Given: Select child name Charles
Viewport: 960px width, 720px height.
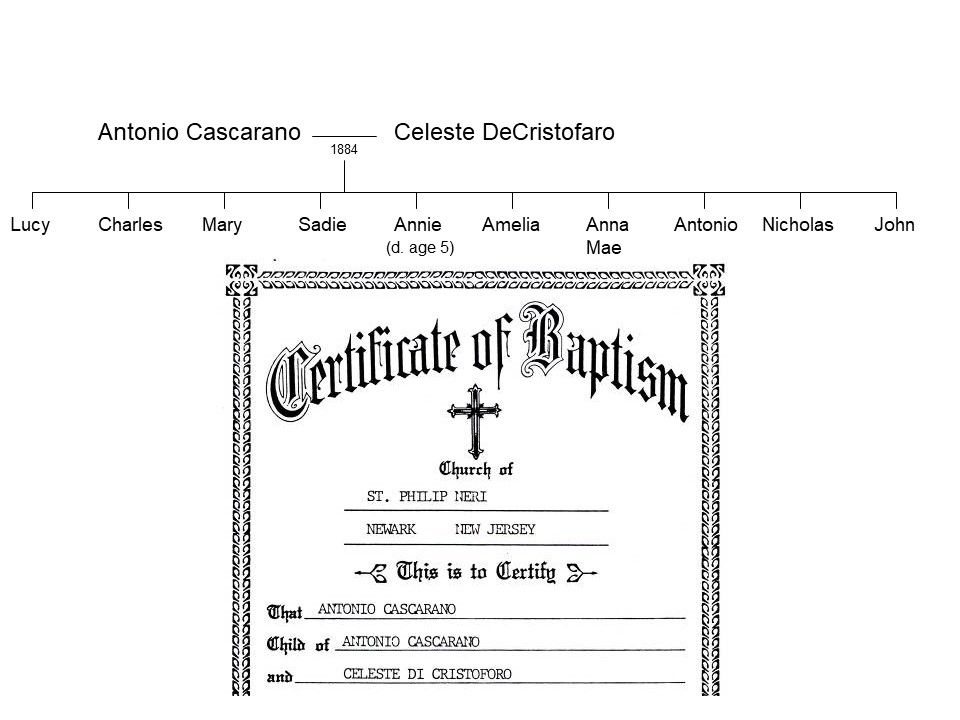Looking at the screenshot, I should (130, 225).
